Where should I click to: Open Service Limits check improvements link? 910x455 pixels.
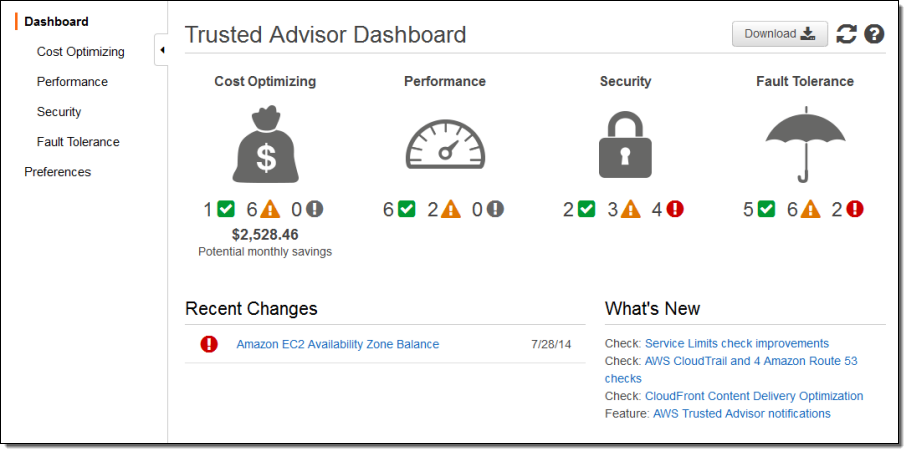[737, 343]
